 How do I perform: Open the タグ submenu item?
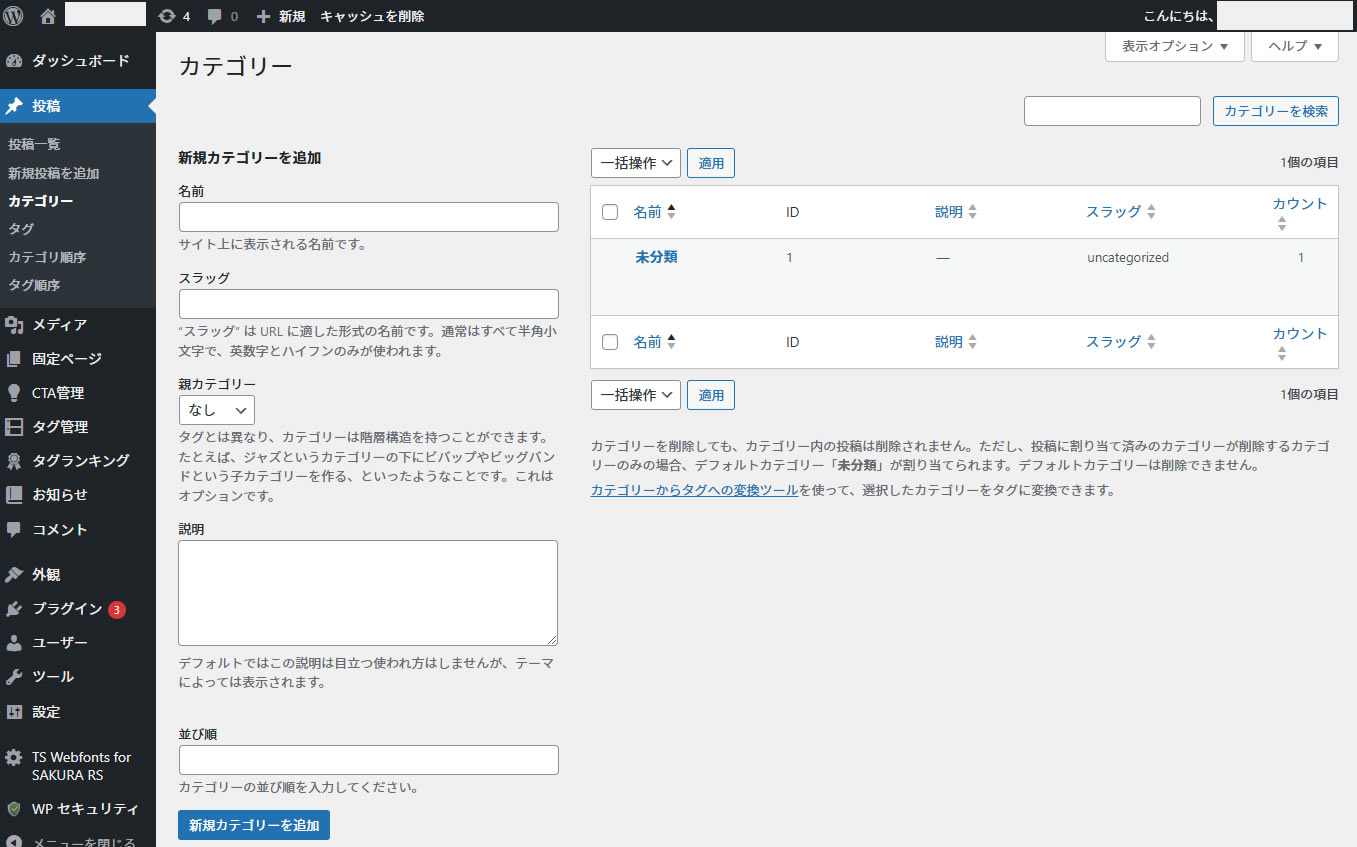[x=21, y=229]
